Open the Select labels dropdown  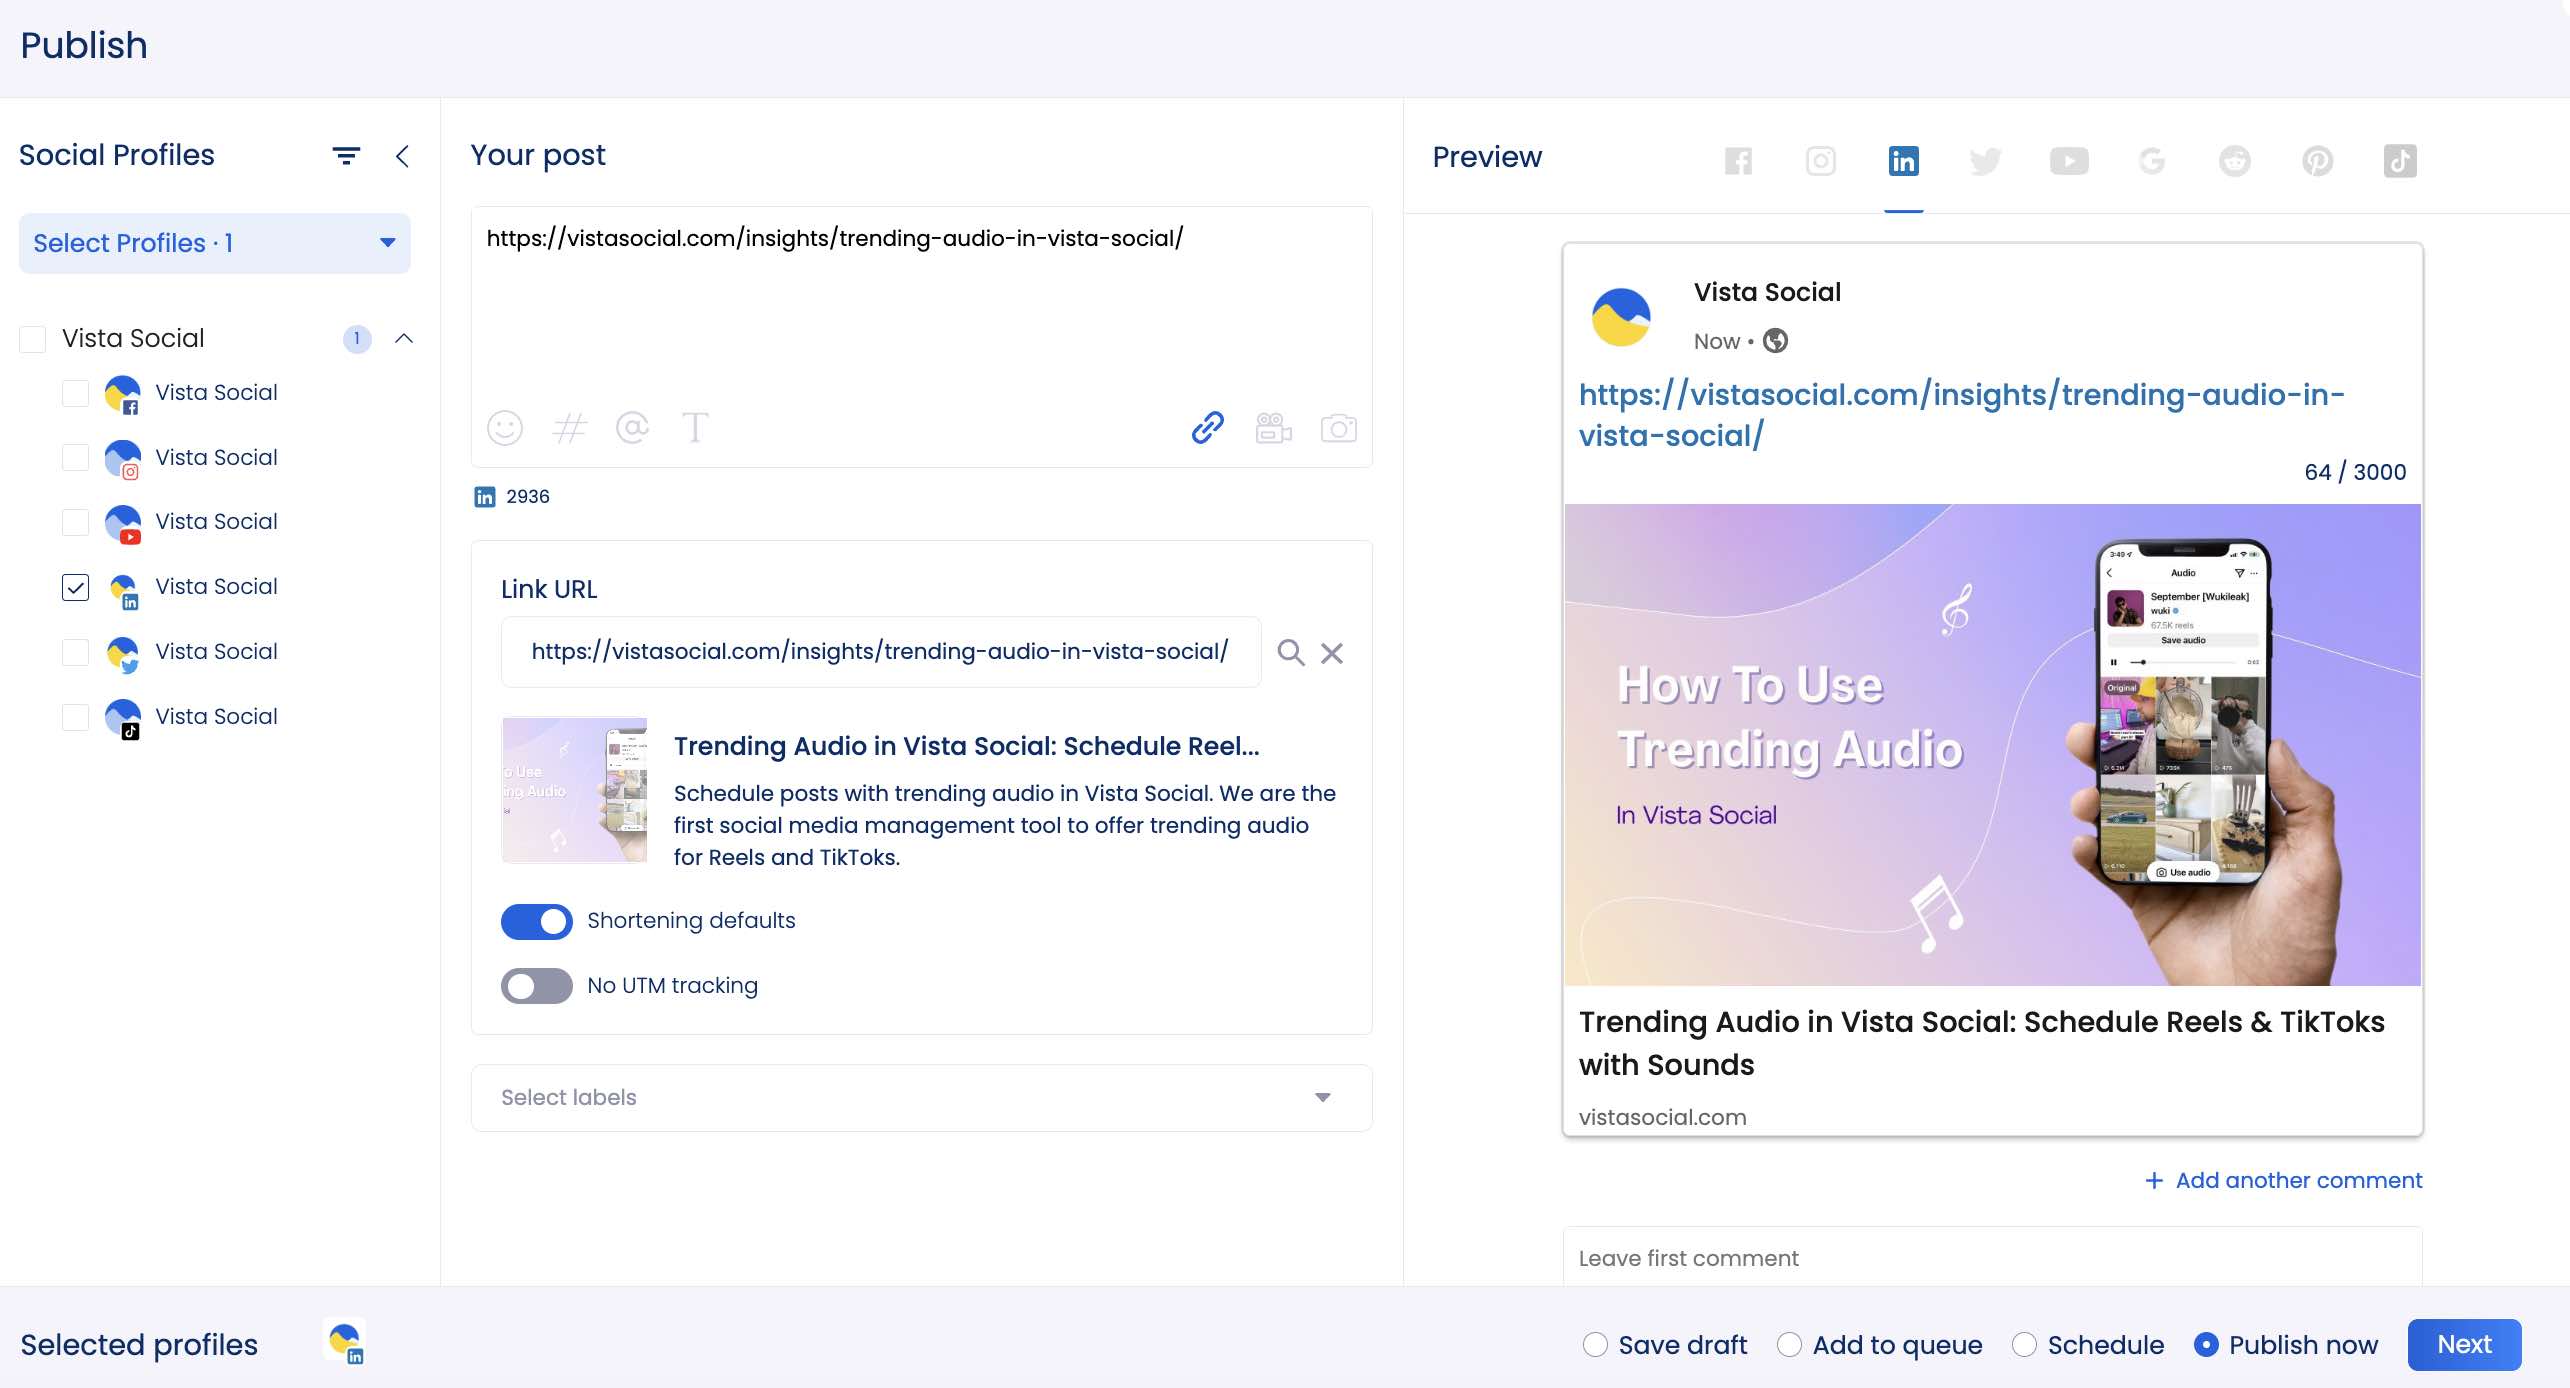[x=920, y=1097]
